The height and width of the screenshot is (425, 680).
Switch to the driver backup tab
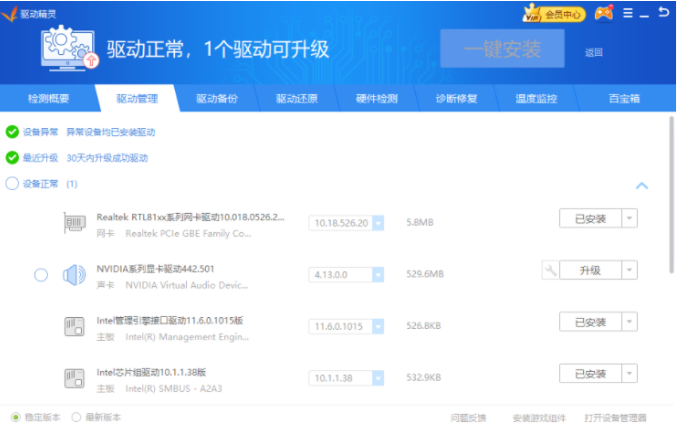click(x=217, y=99)
